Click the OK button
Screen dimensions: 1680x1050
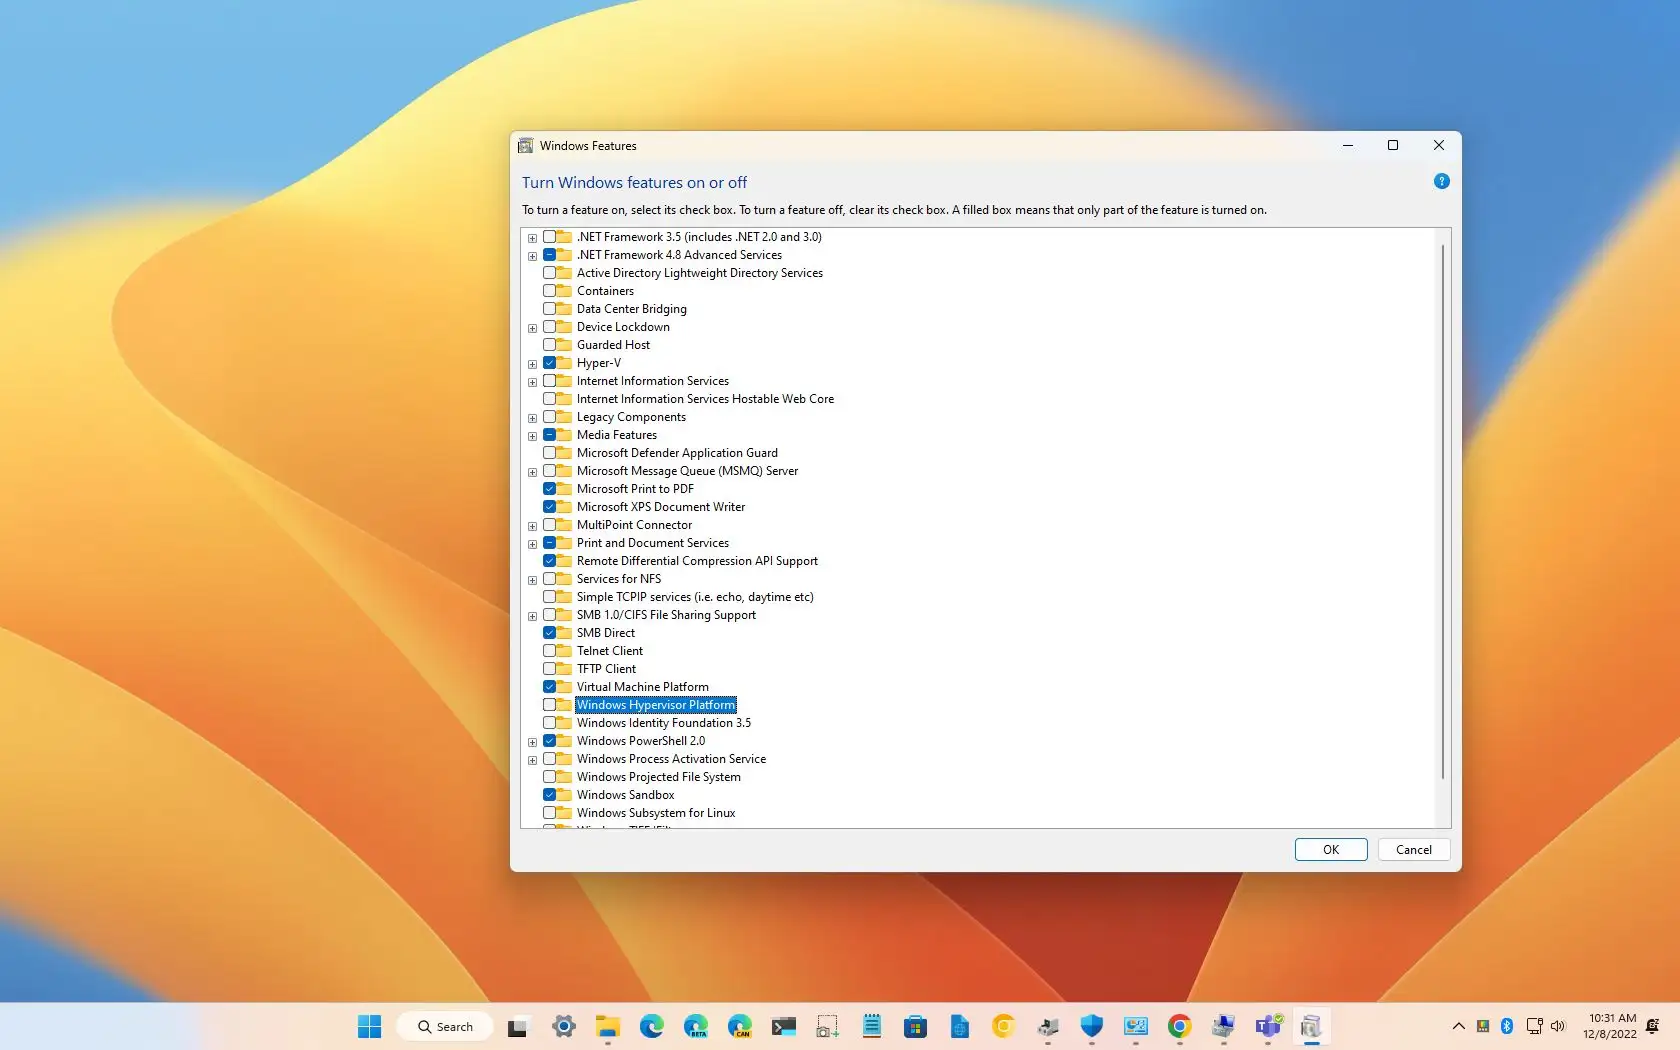coord(1330,849)
